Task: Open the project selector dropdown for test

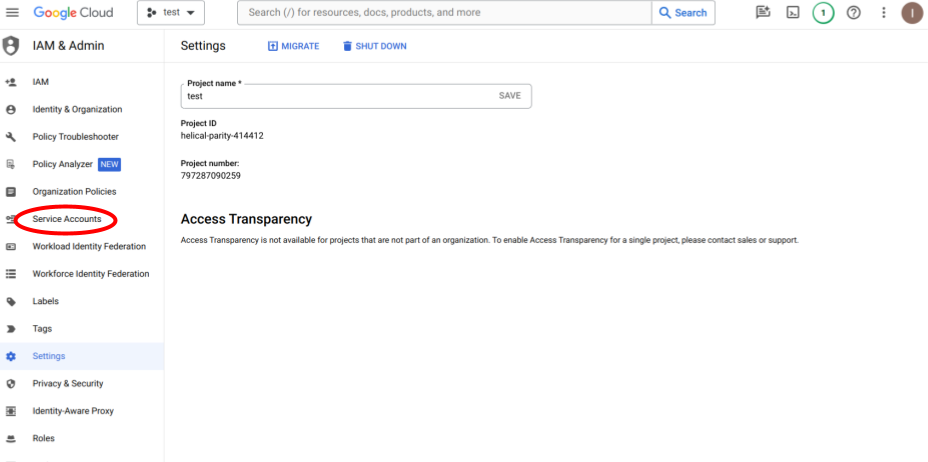Action: click(170, 13)
